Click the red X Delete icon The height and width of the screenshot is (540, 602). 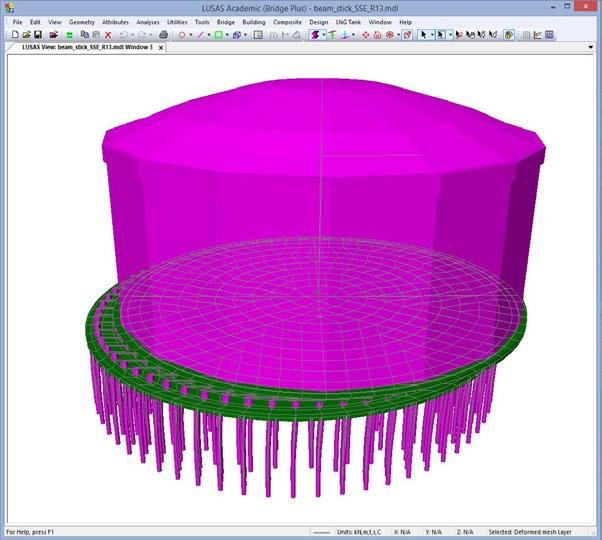pyautogui.click(x=108, y=35)
